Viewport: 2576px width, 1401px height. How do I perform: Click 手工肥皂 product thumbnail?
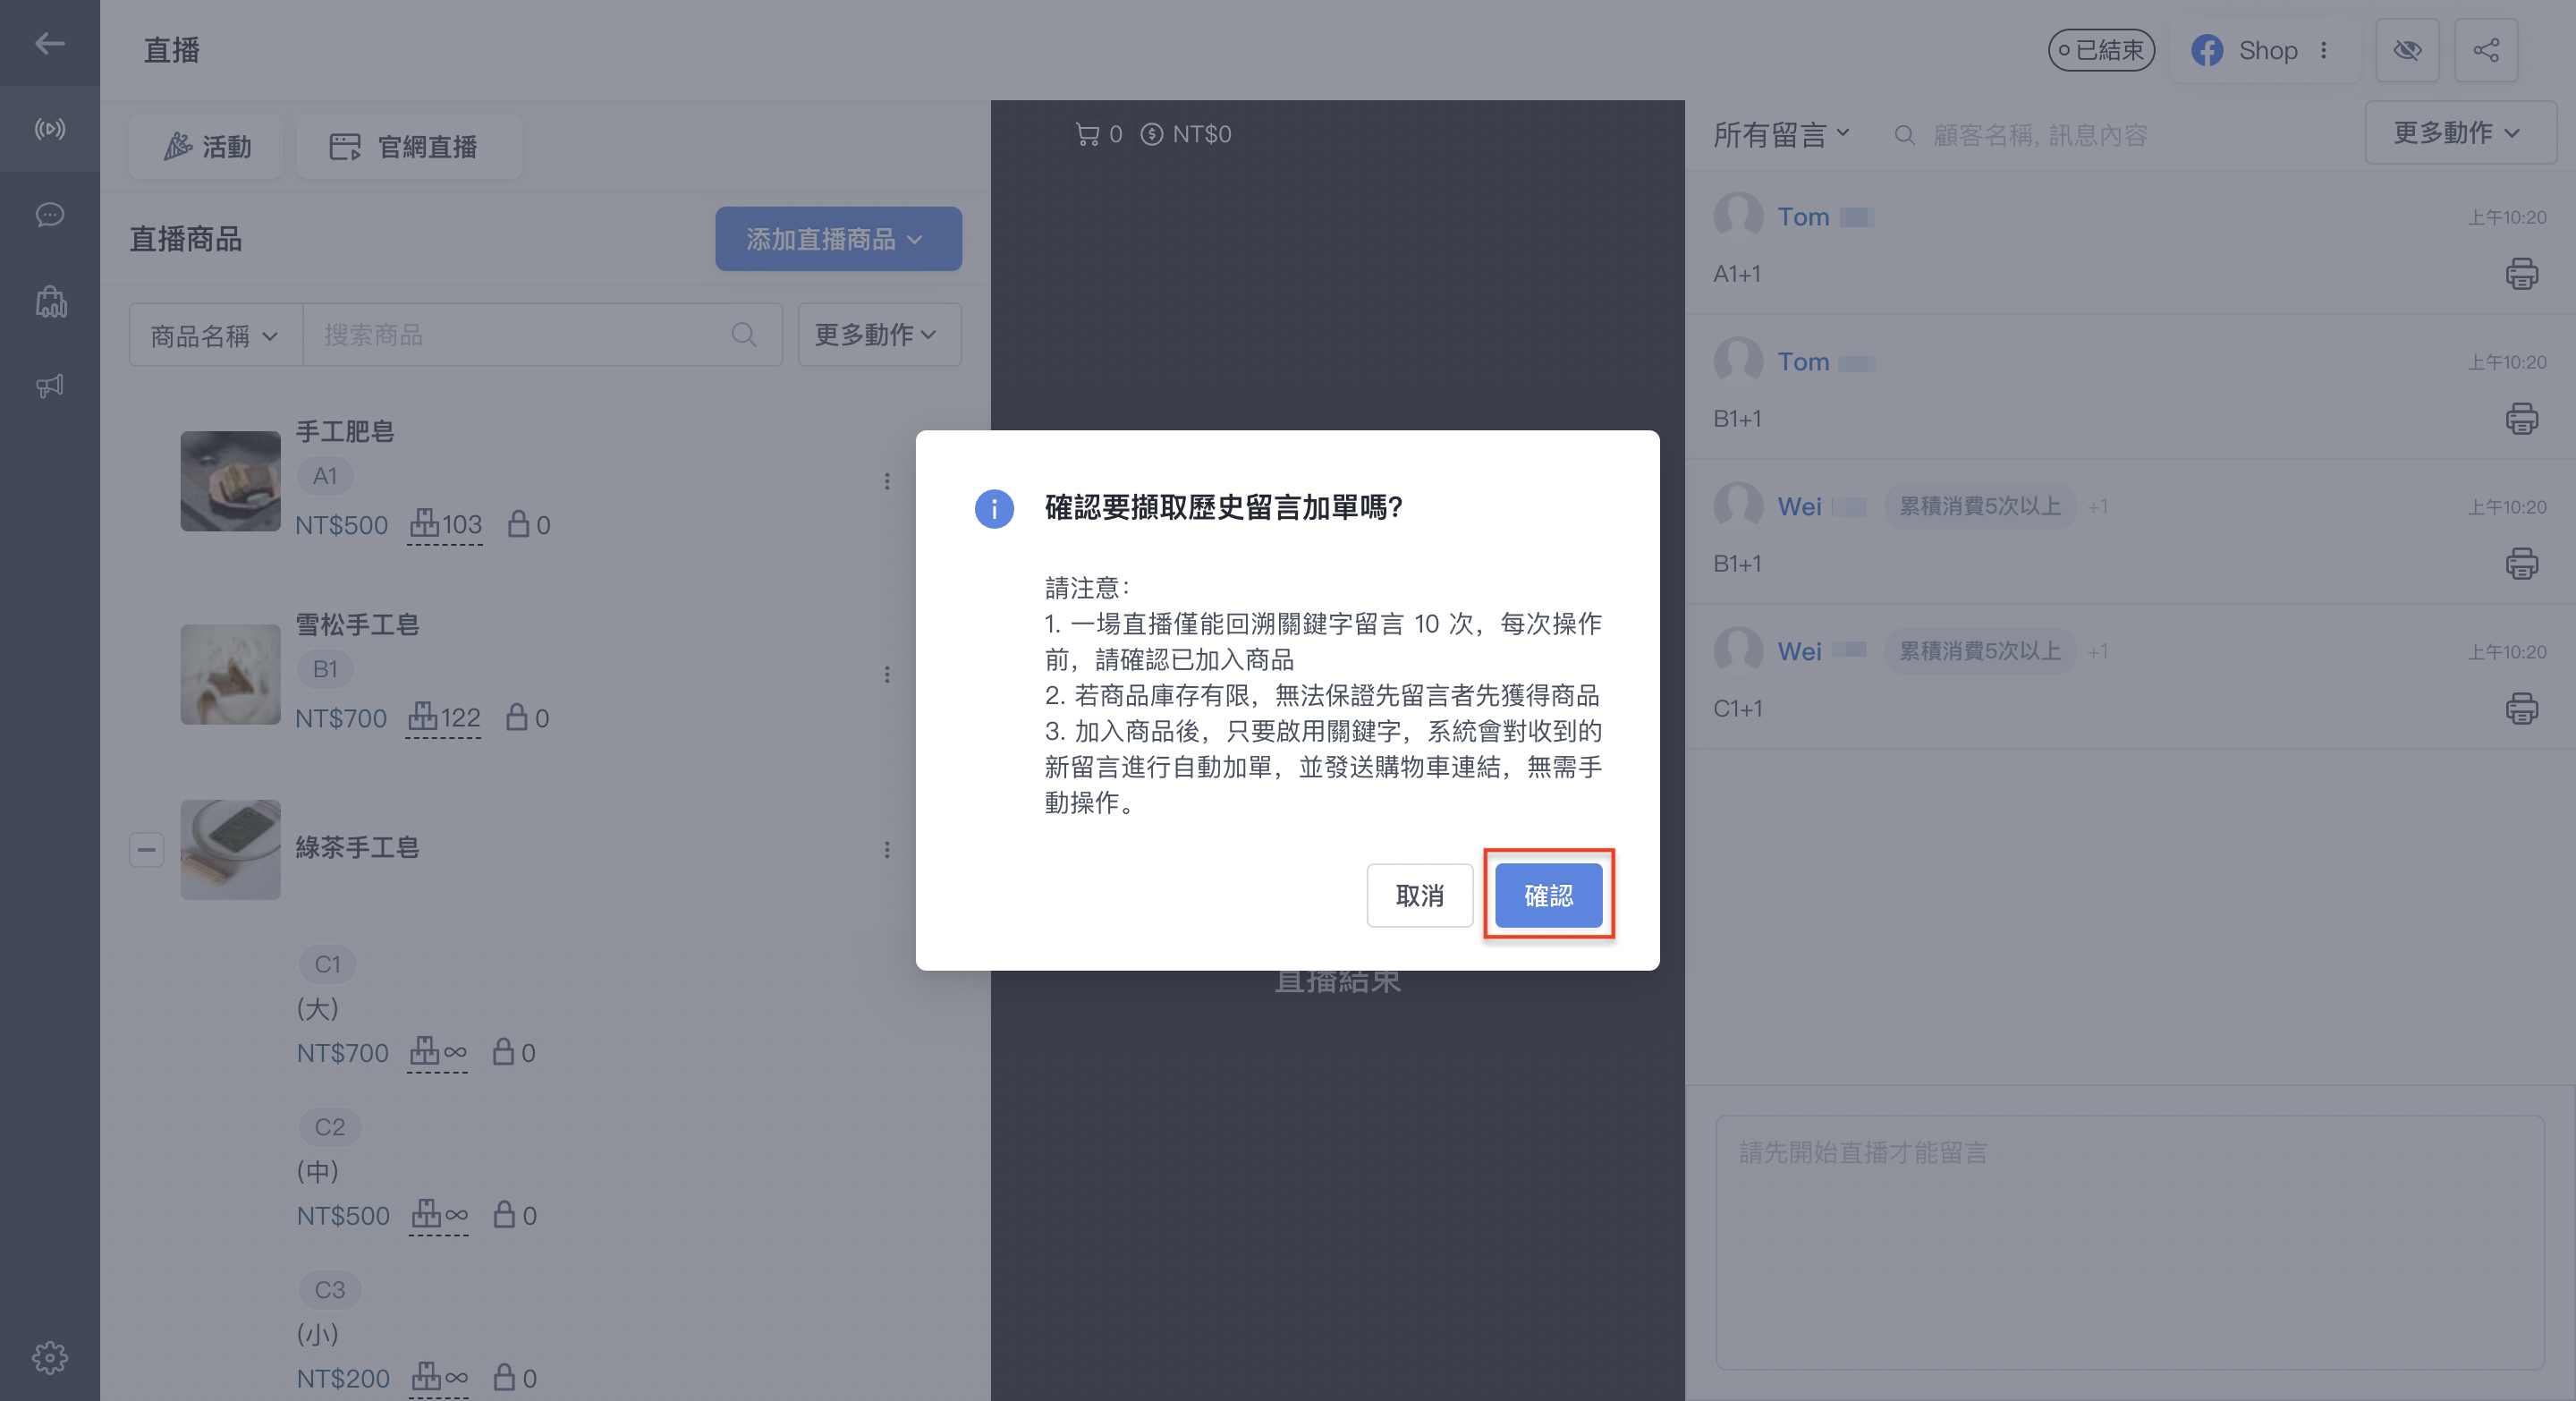click(230, 481)
